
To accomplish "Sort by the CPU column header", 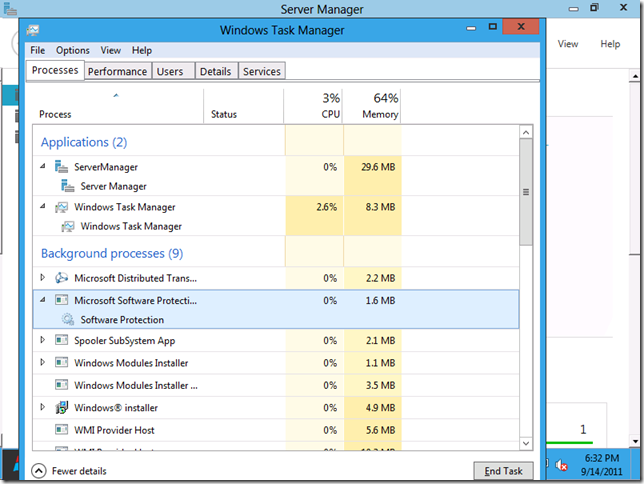I will [313, 106].
